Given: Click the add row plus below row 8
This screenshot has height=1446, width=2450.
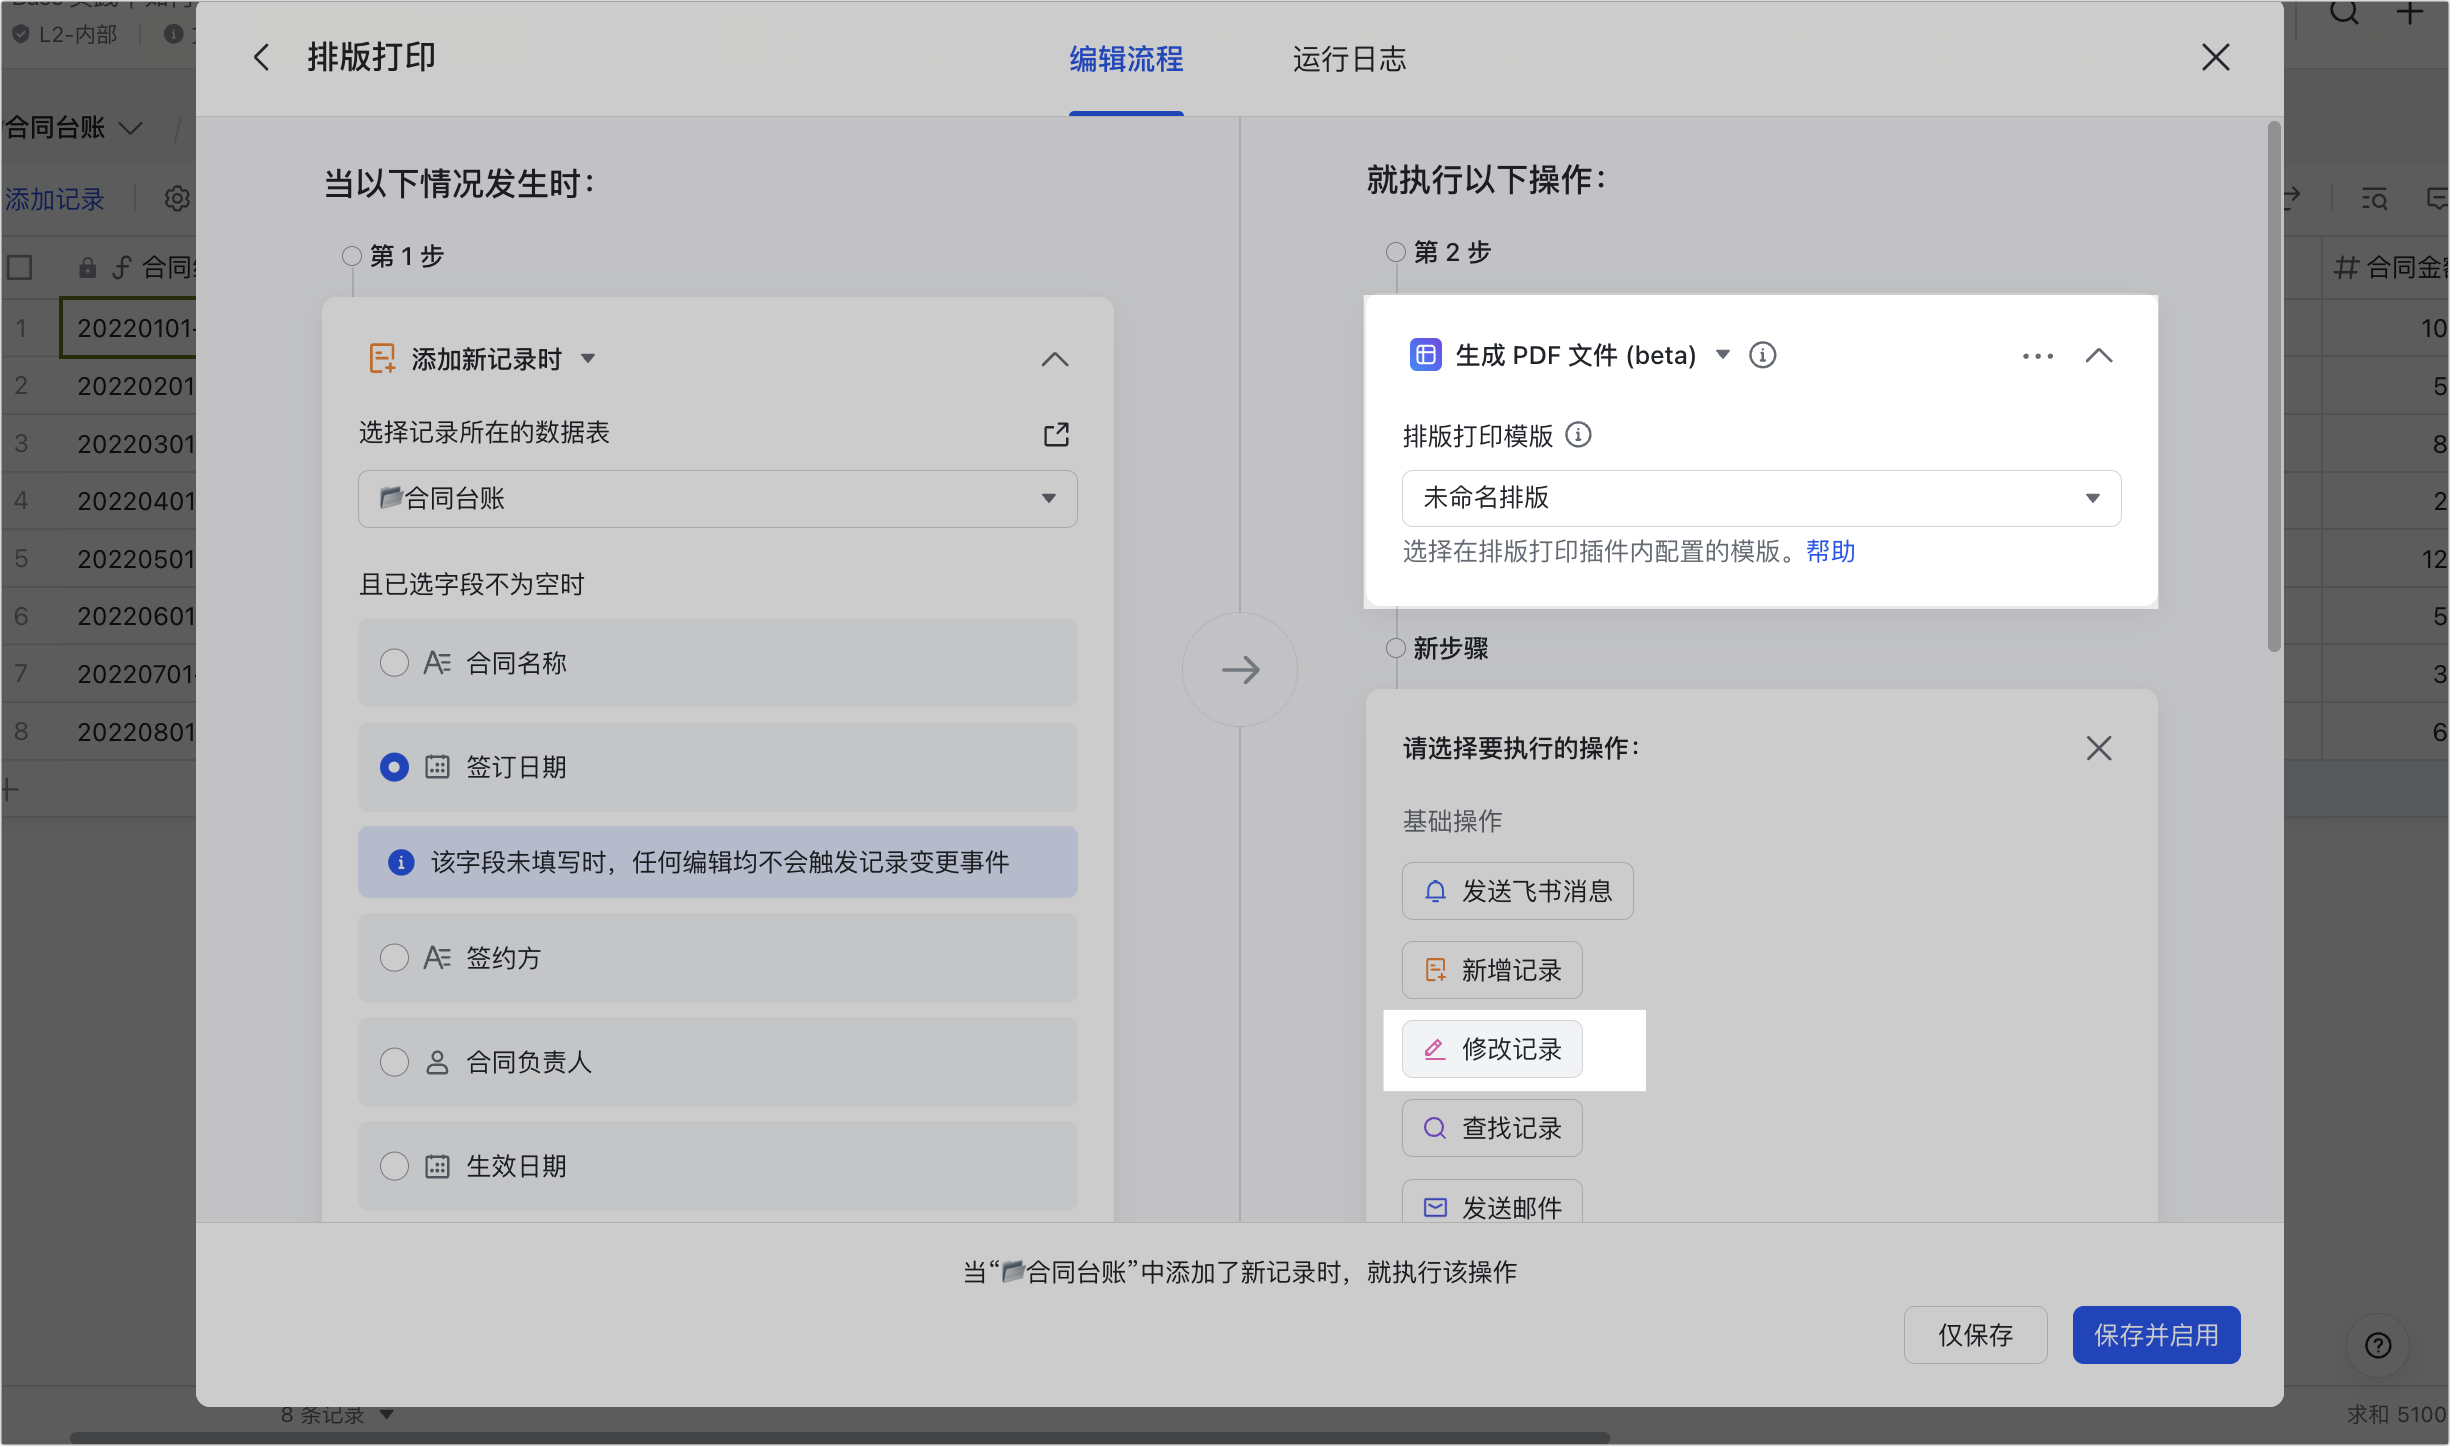Looking at the screenshot, I should pos(10,789).
